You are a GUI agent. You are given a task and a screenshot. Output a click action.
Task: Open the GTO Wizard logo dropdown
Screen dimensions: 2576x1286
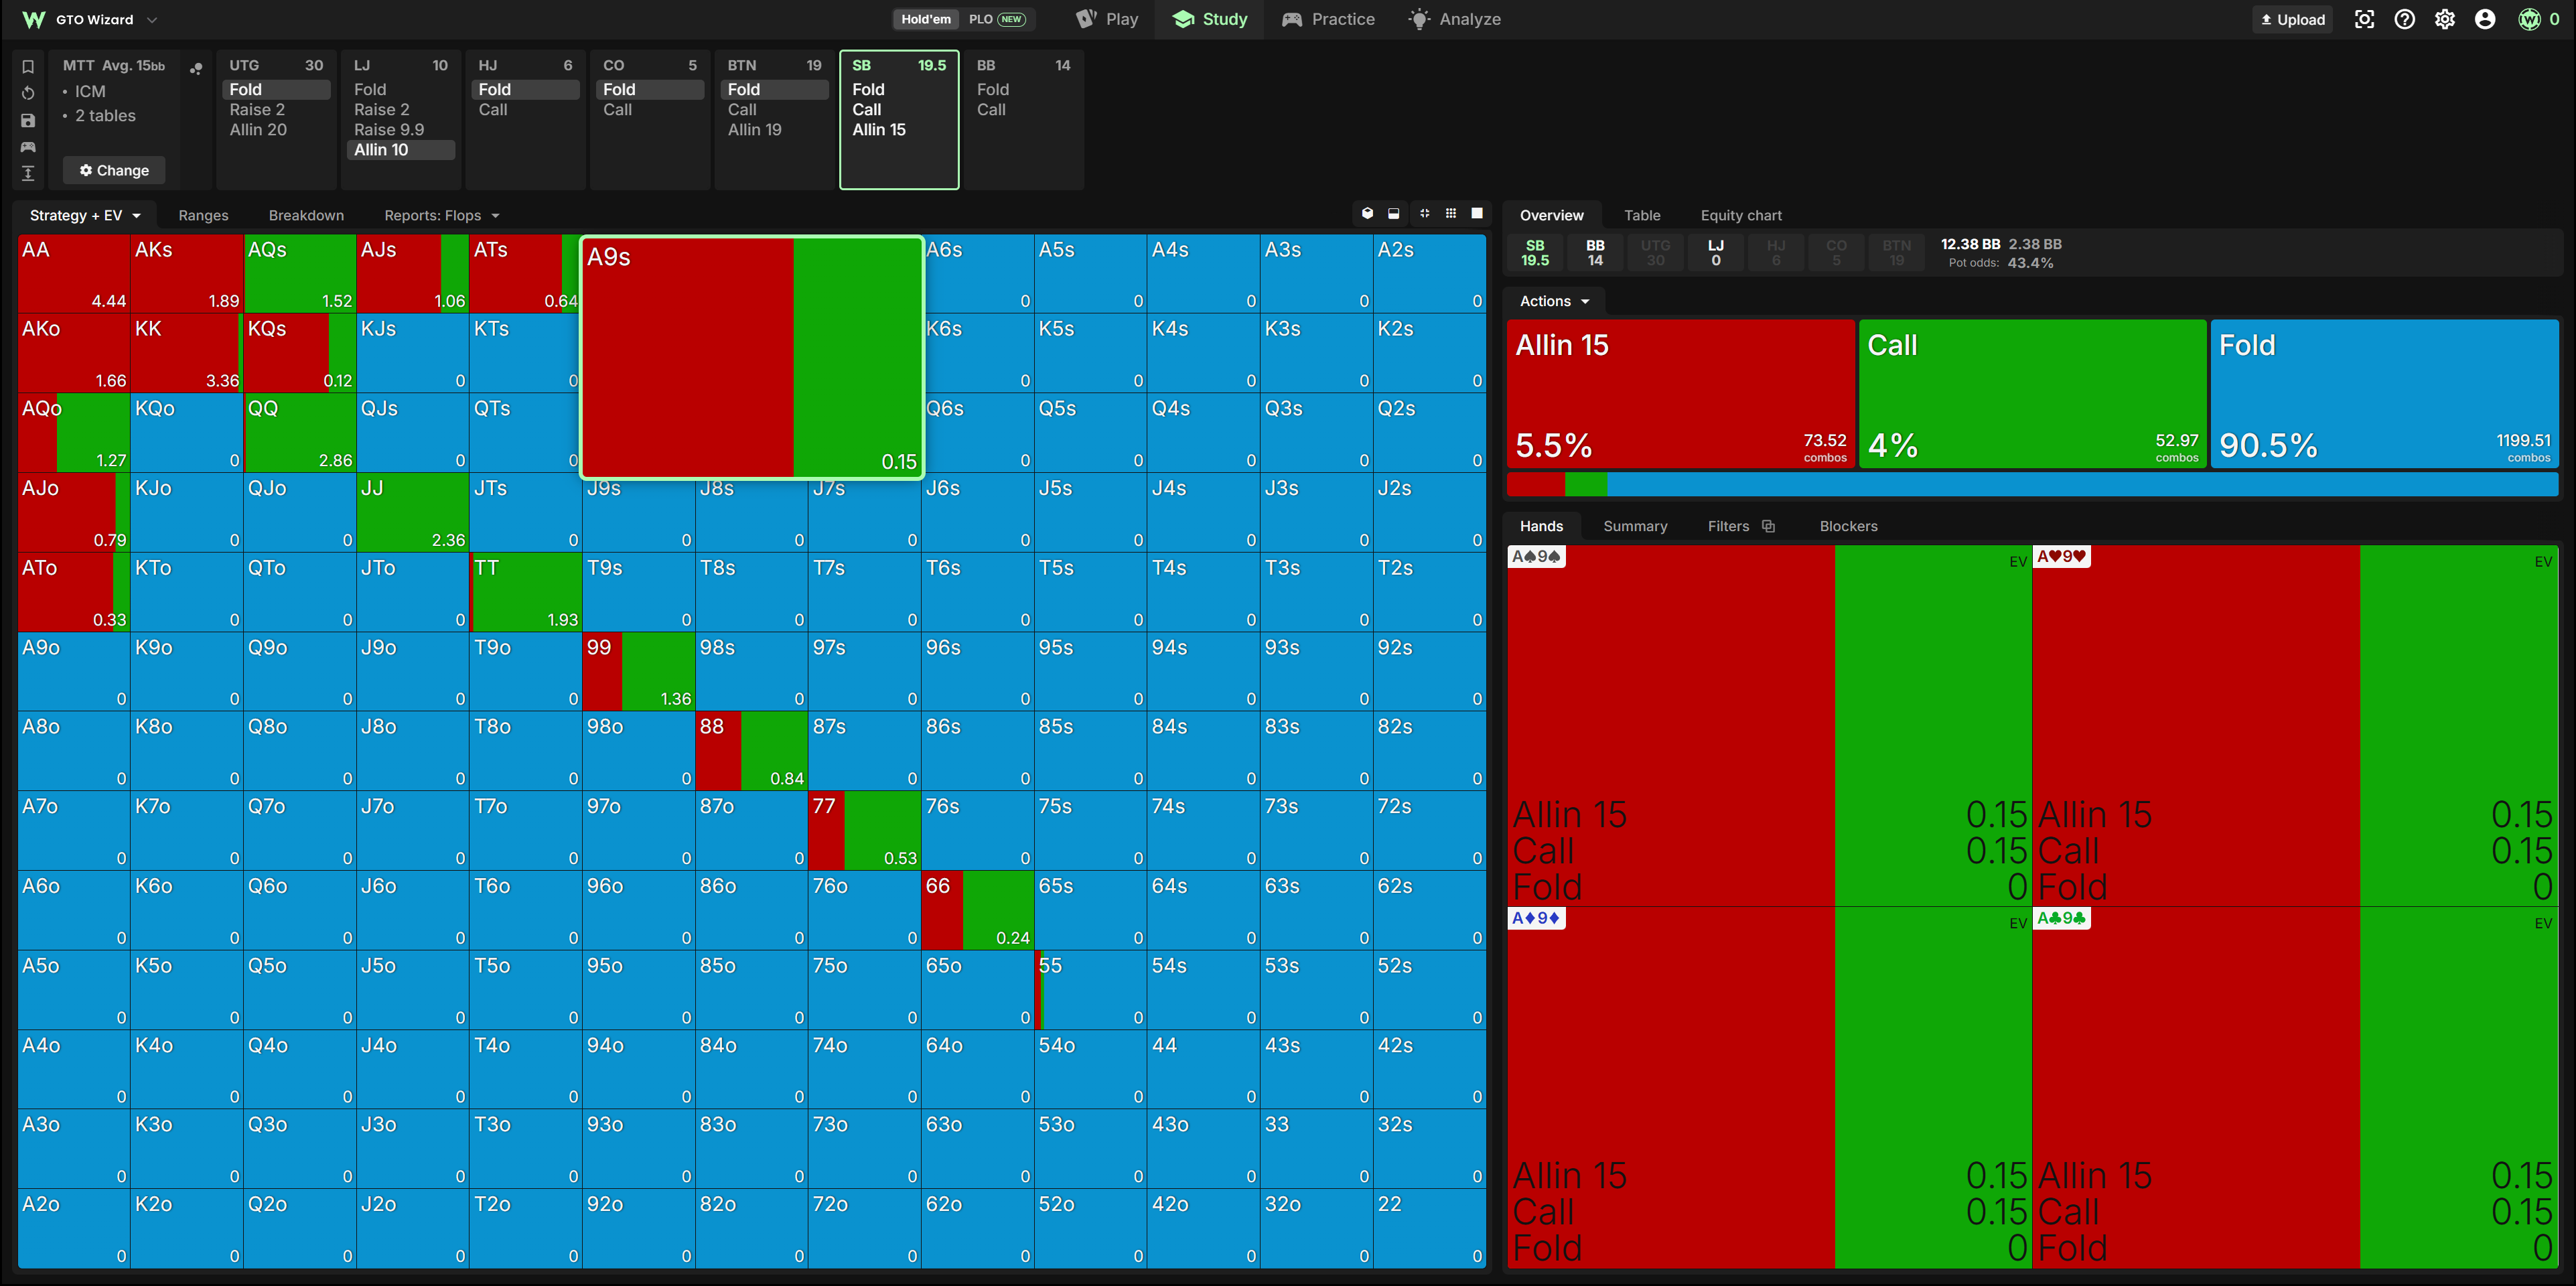[x=90, y=19]
